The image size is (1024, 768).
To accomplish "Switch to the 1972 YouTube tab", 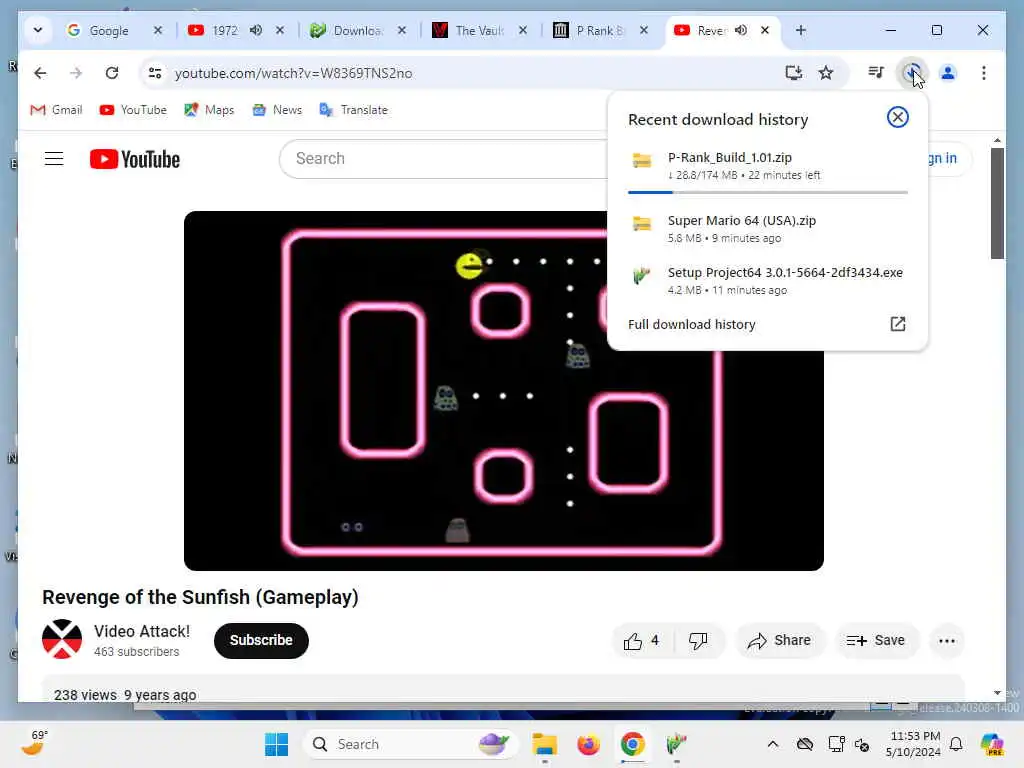I will click(224, 30).
